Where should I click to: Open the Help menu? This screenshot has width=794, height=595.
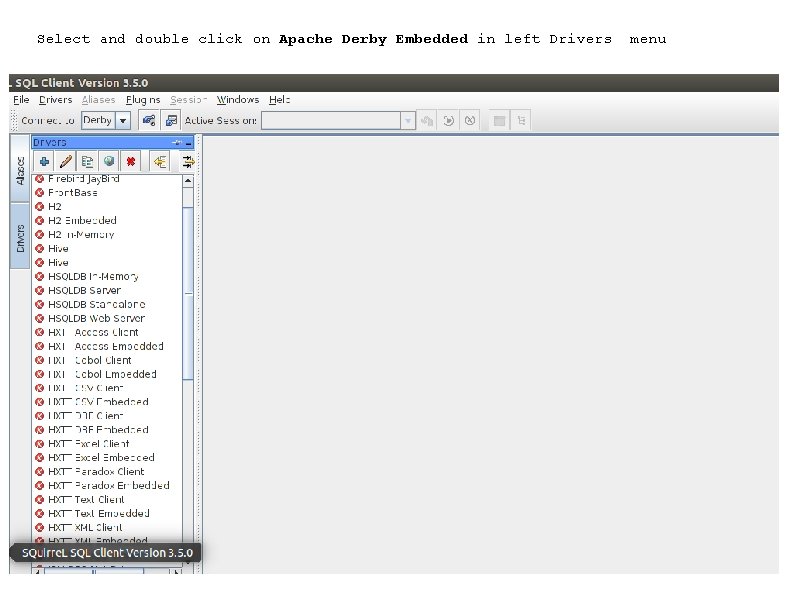pyautogui.click(x=280, y=100)
